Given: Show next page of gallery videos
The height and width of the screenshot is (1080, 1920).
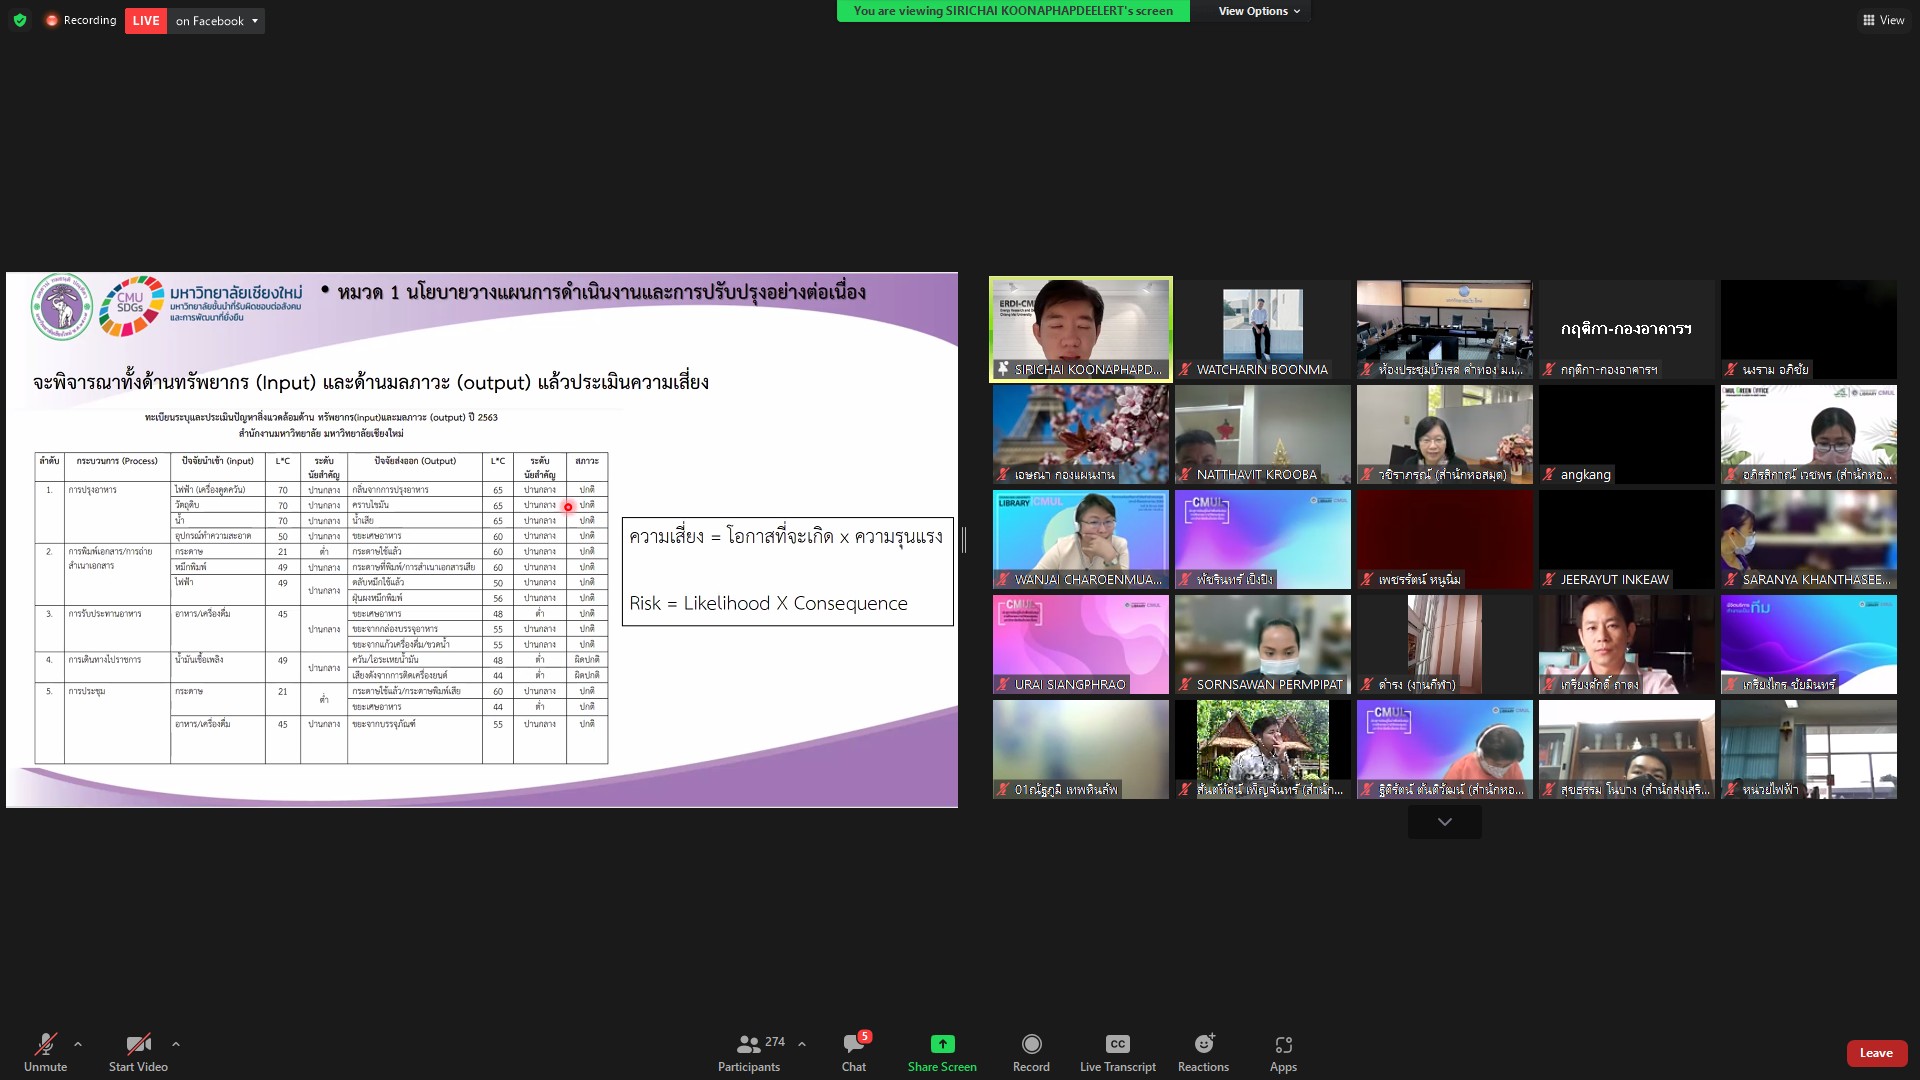Looking at the screenshot, I should tap(1444, 822).
